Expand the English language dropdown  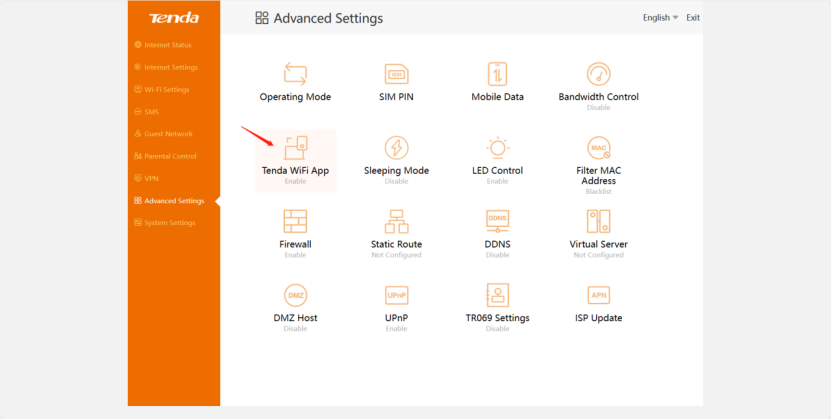pos(660,18)
